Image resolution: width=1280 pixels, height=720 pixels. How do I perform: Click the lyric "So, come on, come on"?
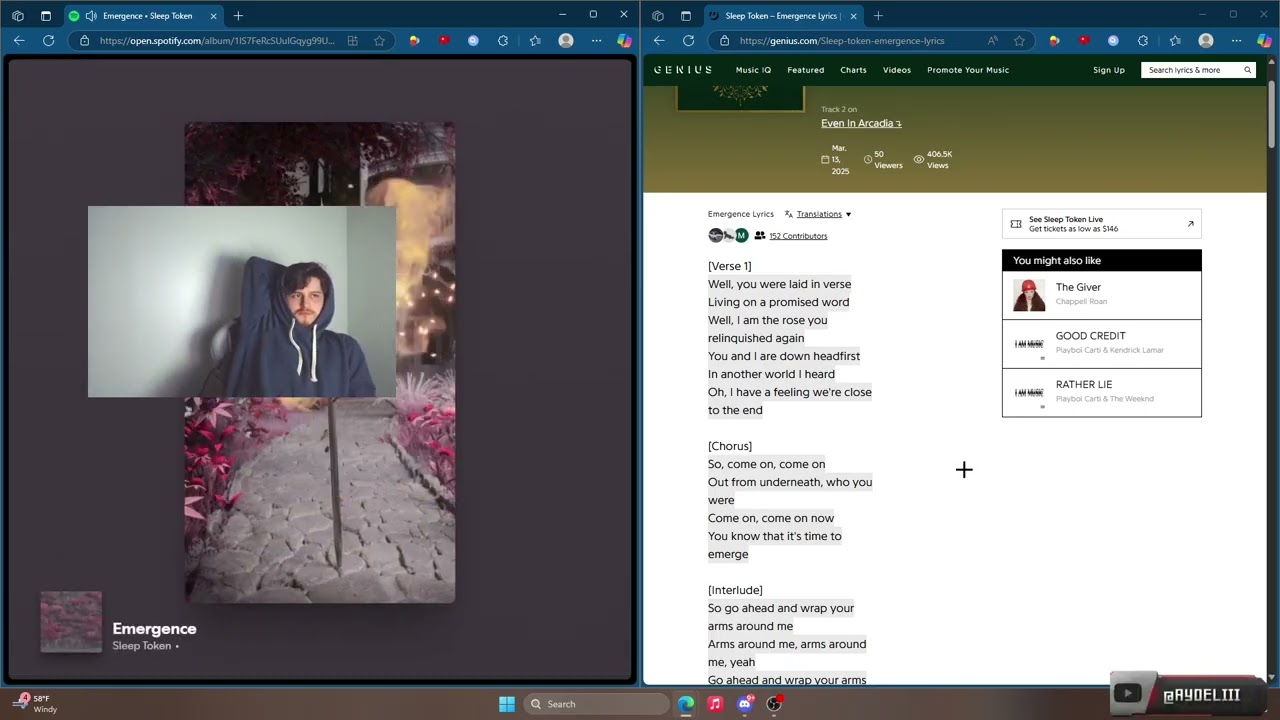[x=767, y=464]
